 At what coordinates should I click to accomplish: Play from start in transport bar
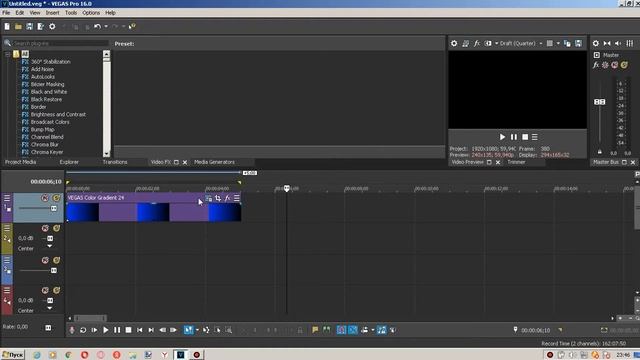[x=94, y=330]
